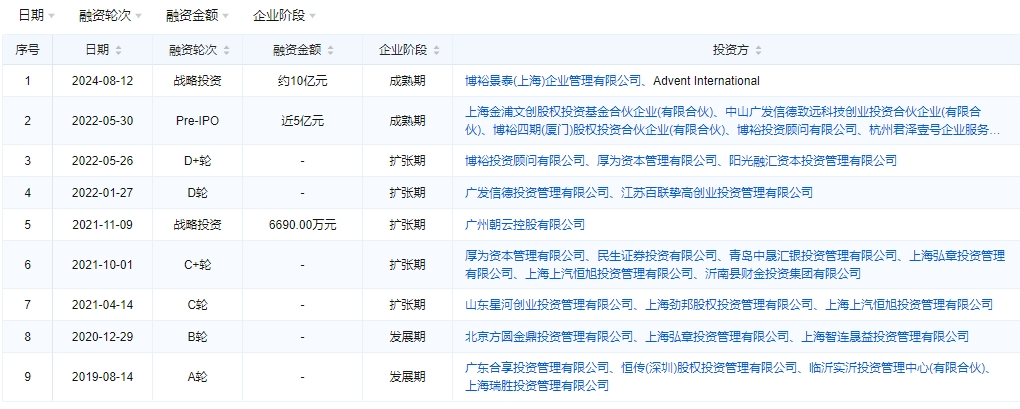1020x409 pixels.
Task: Select the Pre-IPO round cell
Action: (x=197, y=120)
